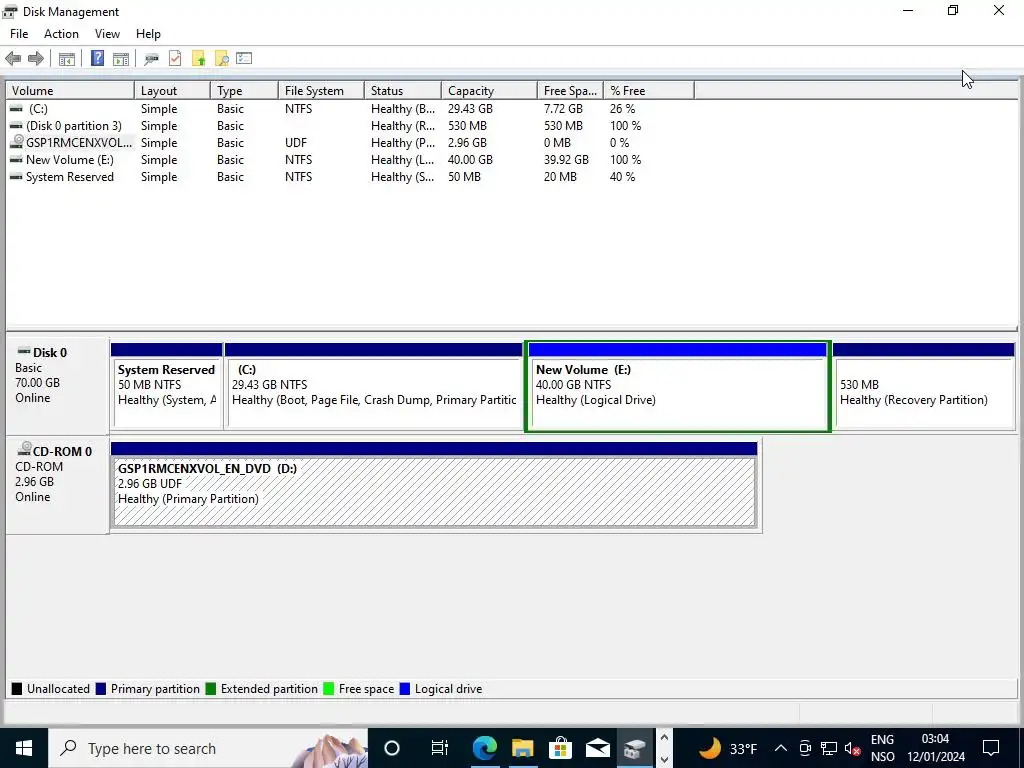Open the View menu
The image size is (1024, 768).
pos(107,34)
